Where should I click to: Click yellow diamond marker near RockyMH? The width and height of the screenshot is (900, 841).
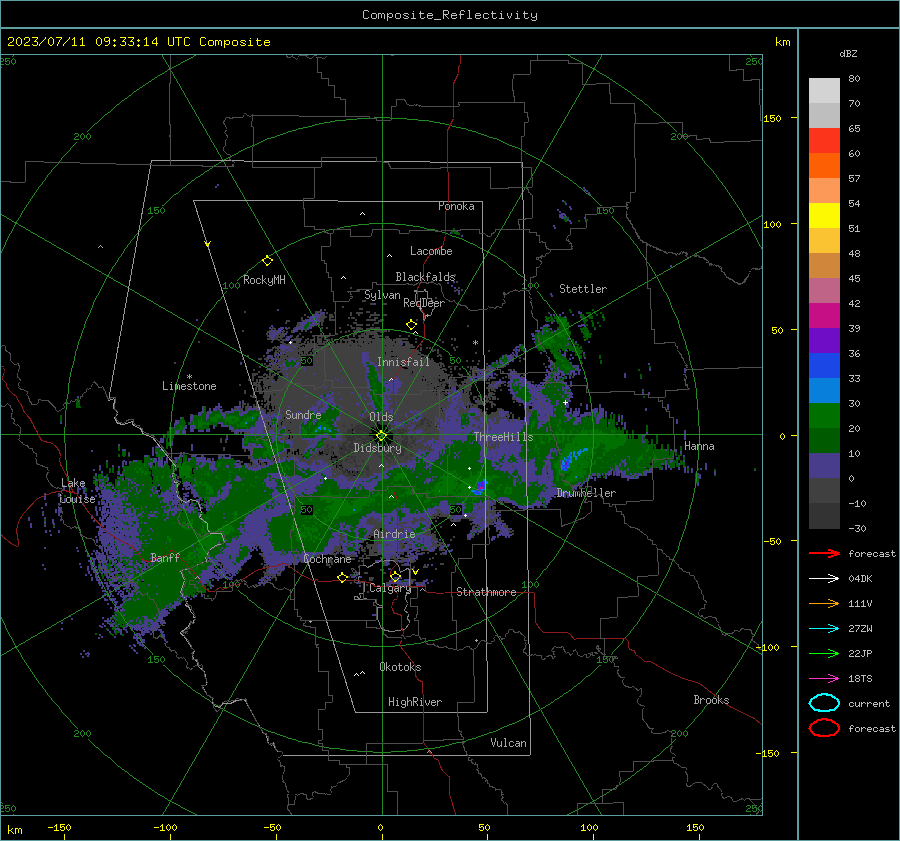click(267, 261)
